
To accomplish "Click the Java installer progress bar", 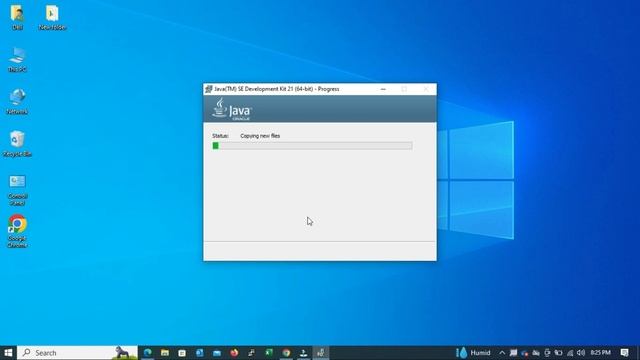I will (312, 146).
